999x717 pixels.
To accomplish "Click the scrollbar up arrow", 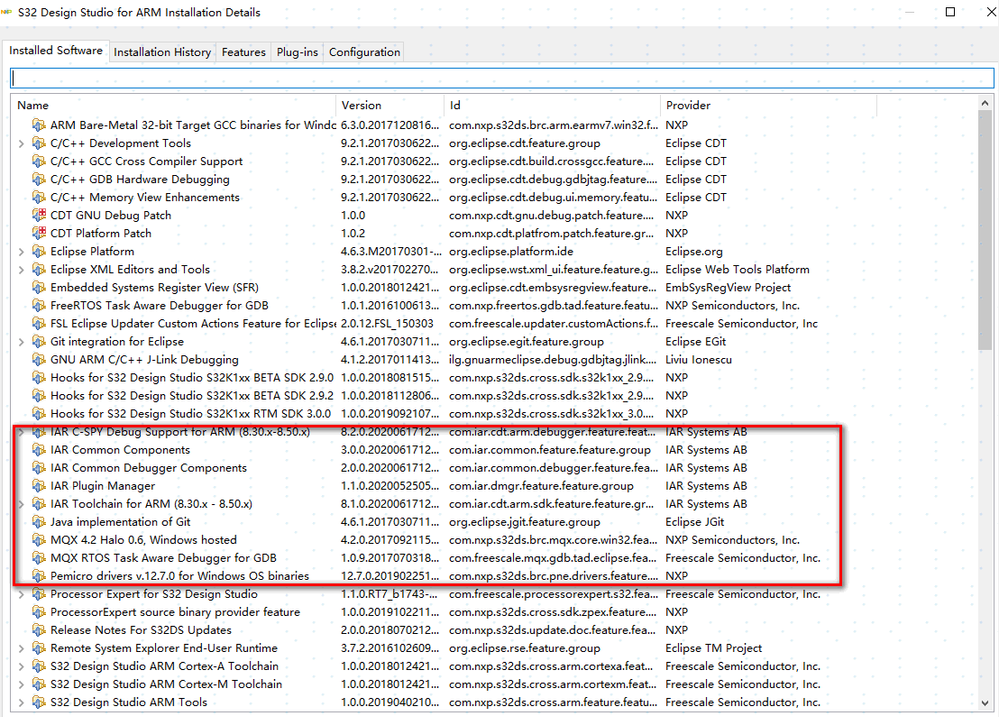I will (x=985, y=103).
